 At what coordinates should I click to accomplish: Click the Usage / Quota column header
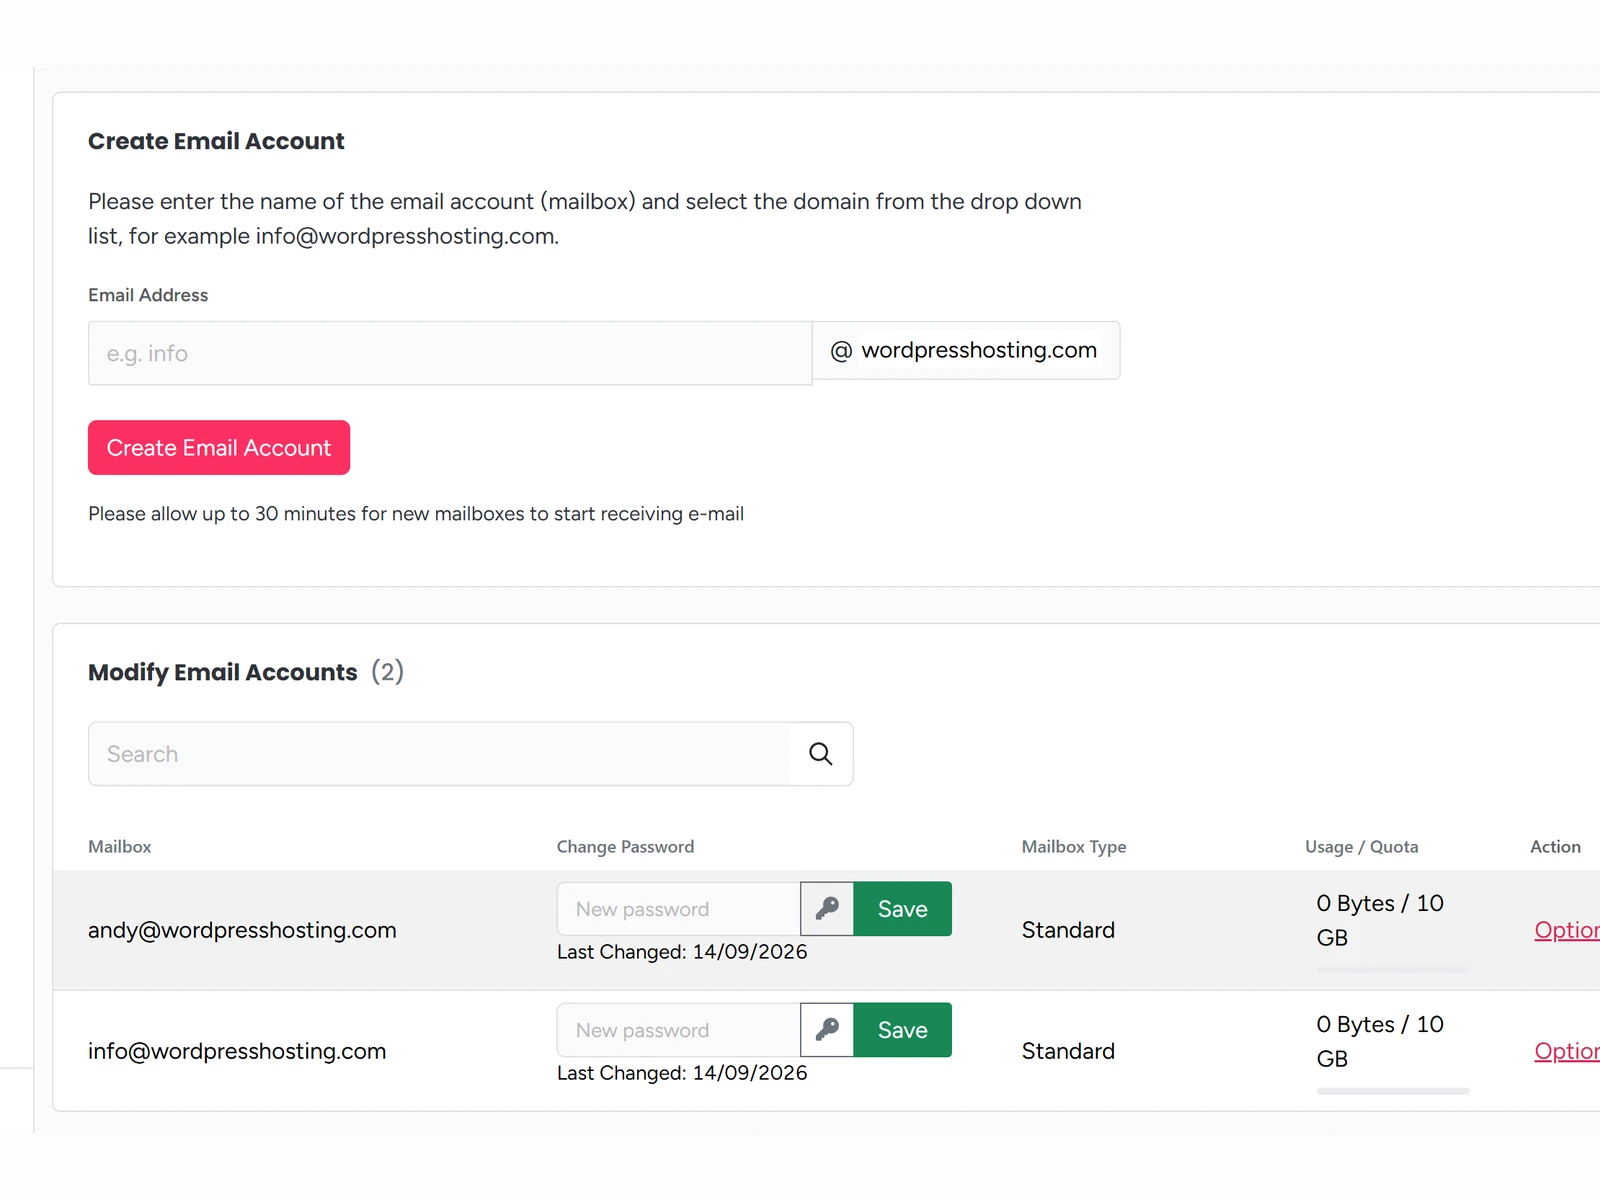click(1361, 847)
